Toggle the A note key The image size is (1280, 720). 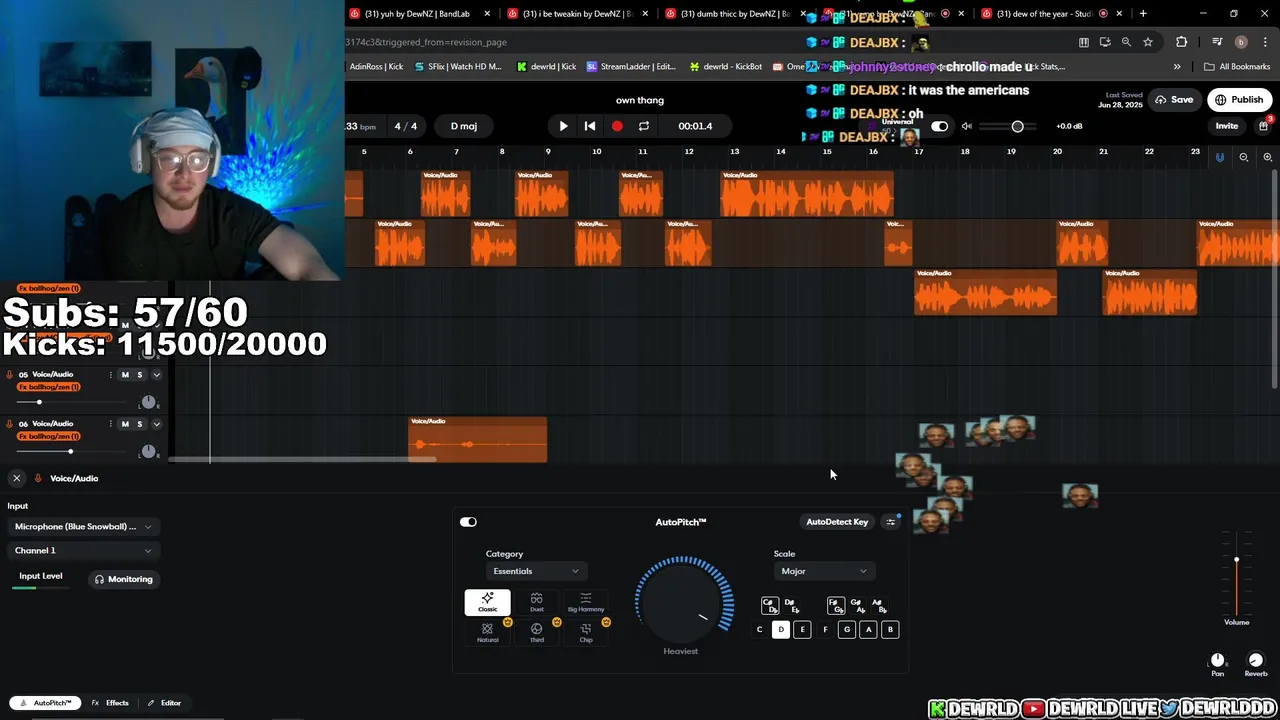[x=868, y=629]
